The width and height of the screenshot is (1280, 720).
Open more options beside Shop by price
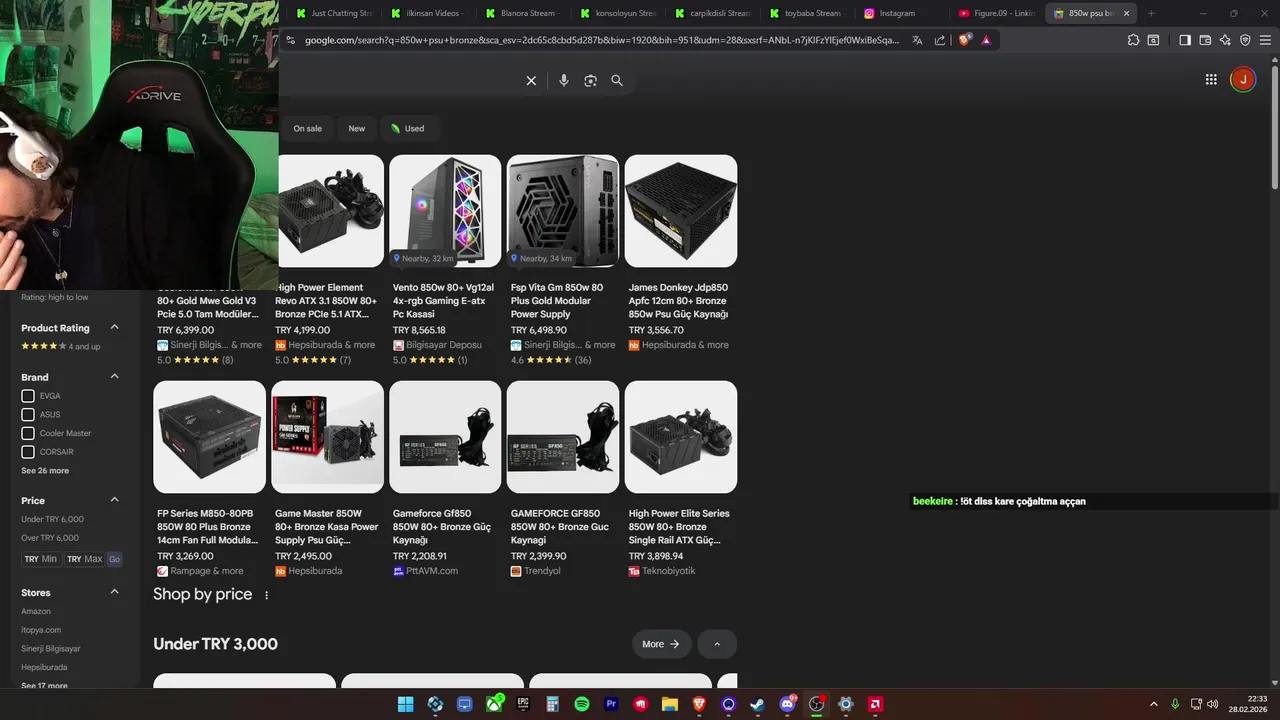click(266, 595)
